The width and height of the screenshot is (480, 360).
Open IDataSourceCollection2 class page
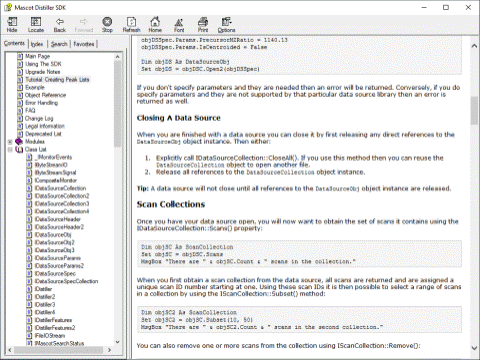point(62,196)
